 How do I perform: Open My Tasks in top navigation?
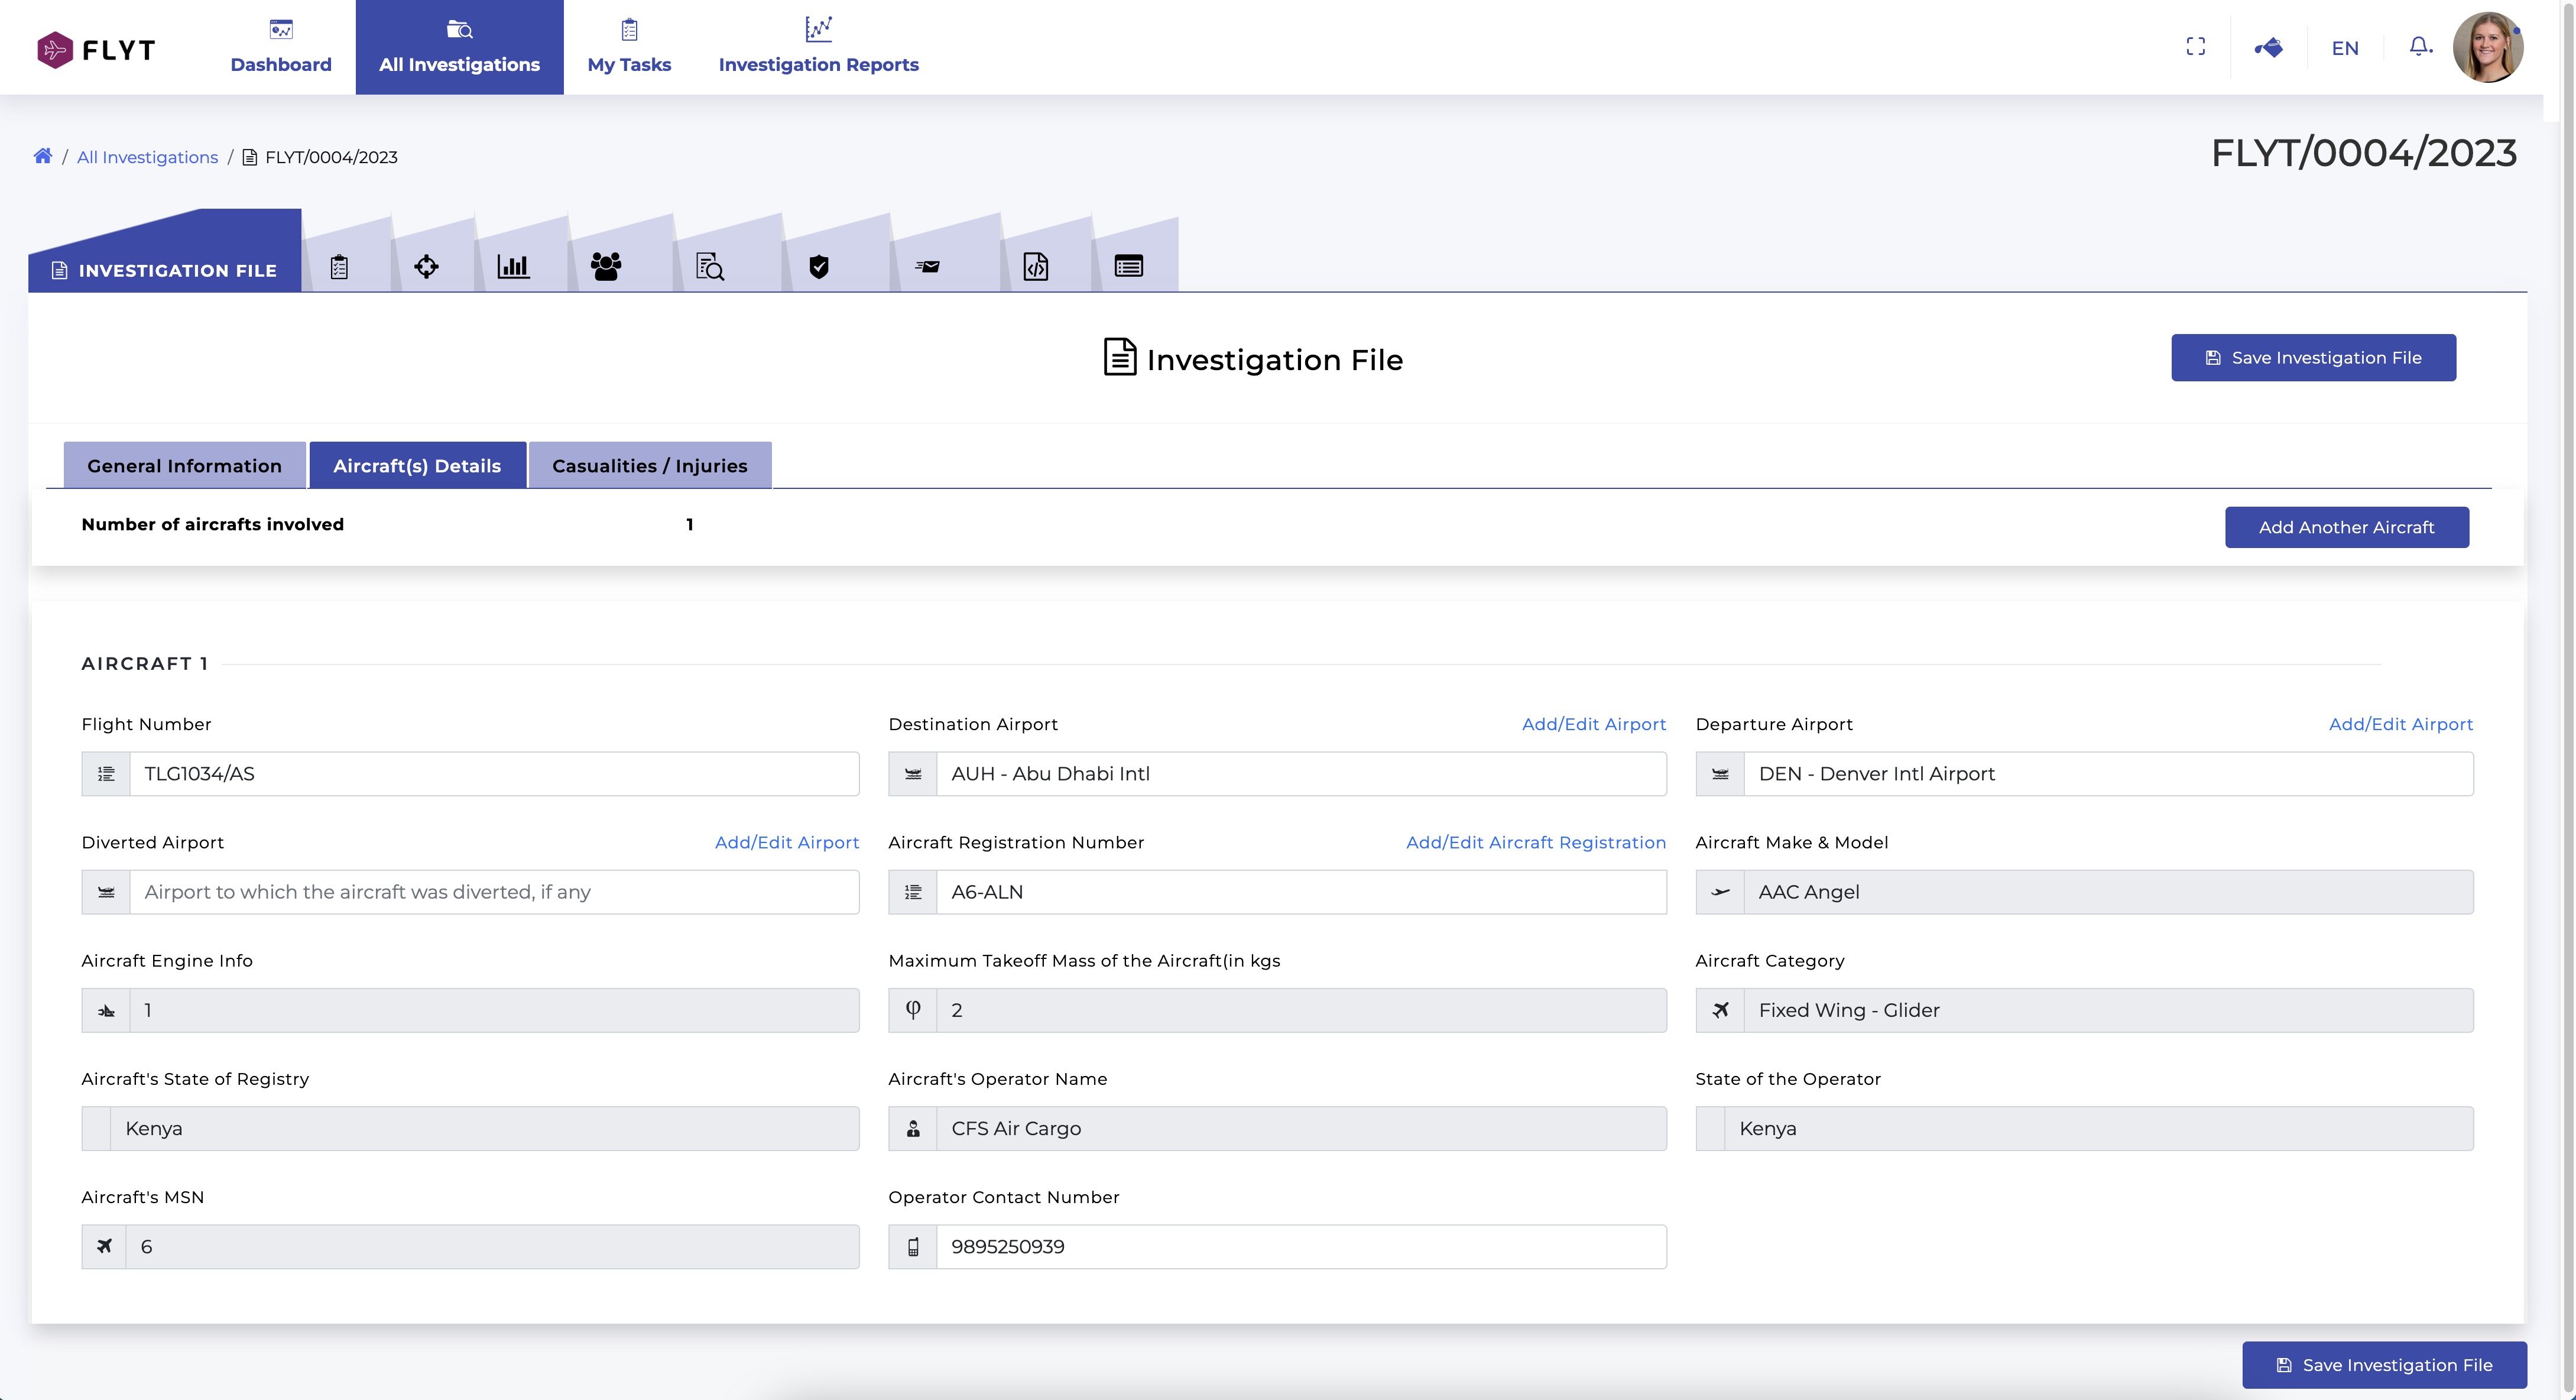(x=629, y=47)
